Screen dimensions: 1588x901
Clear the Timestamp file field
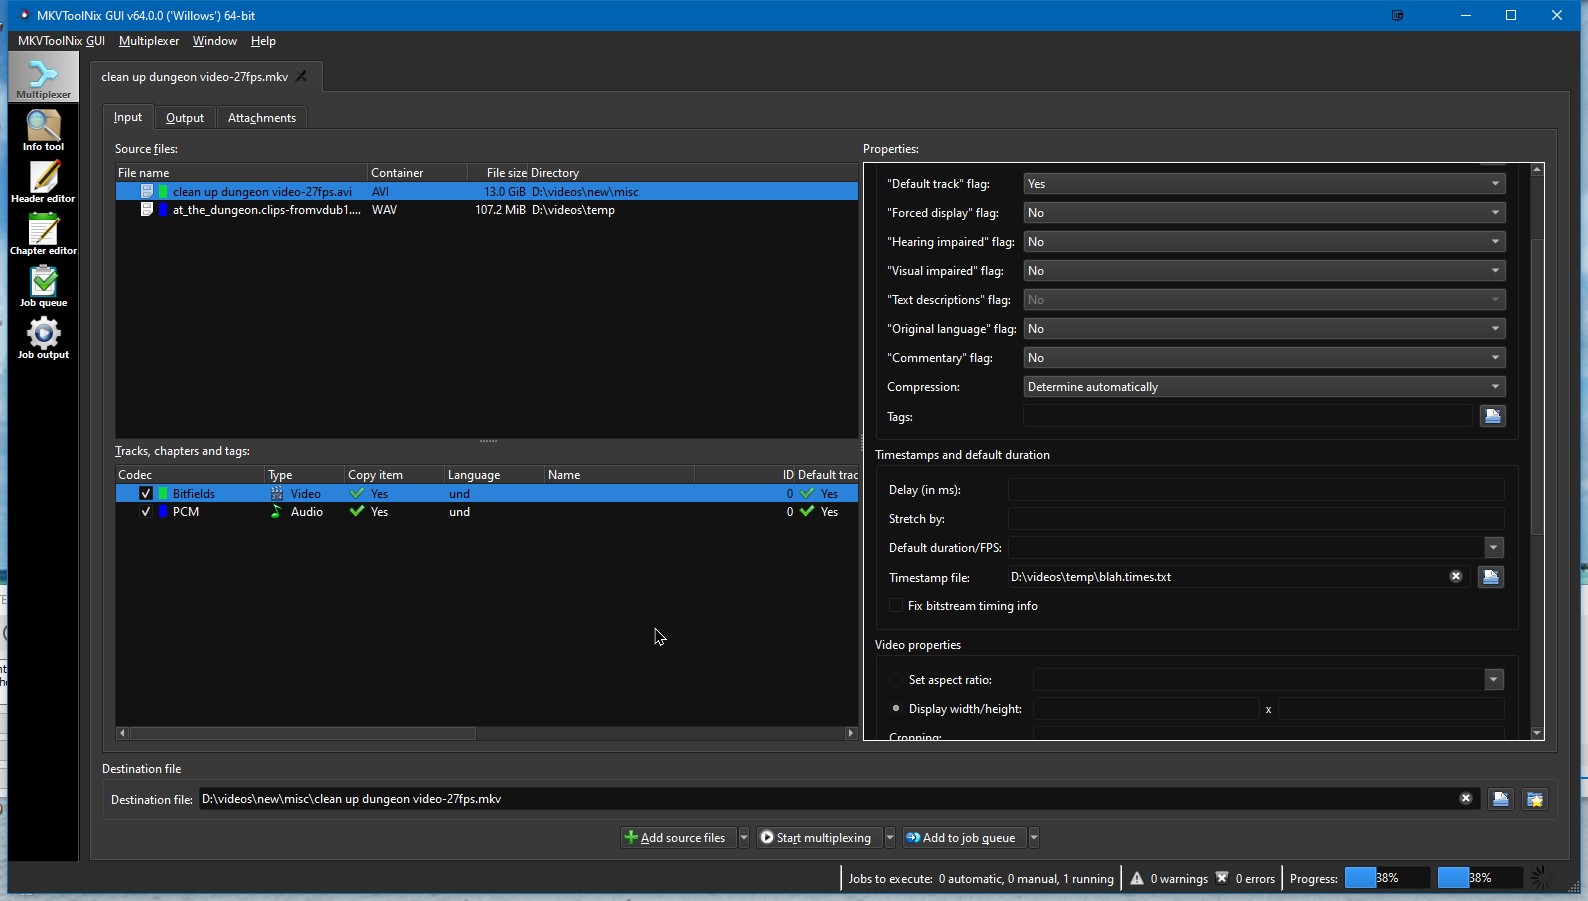pos(1456,576)
